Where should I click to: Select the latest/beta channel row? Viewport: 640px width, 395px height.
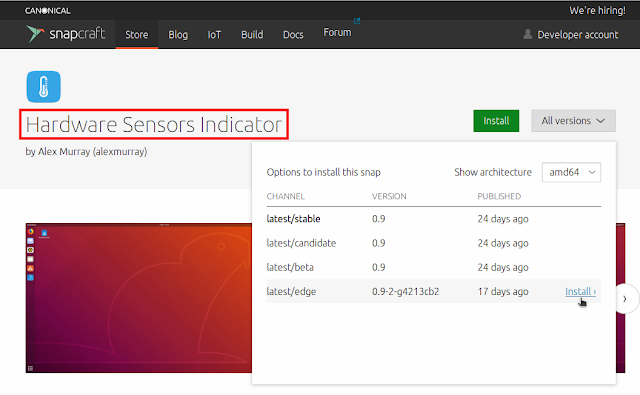point(433,267)
